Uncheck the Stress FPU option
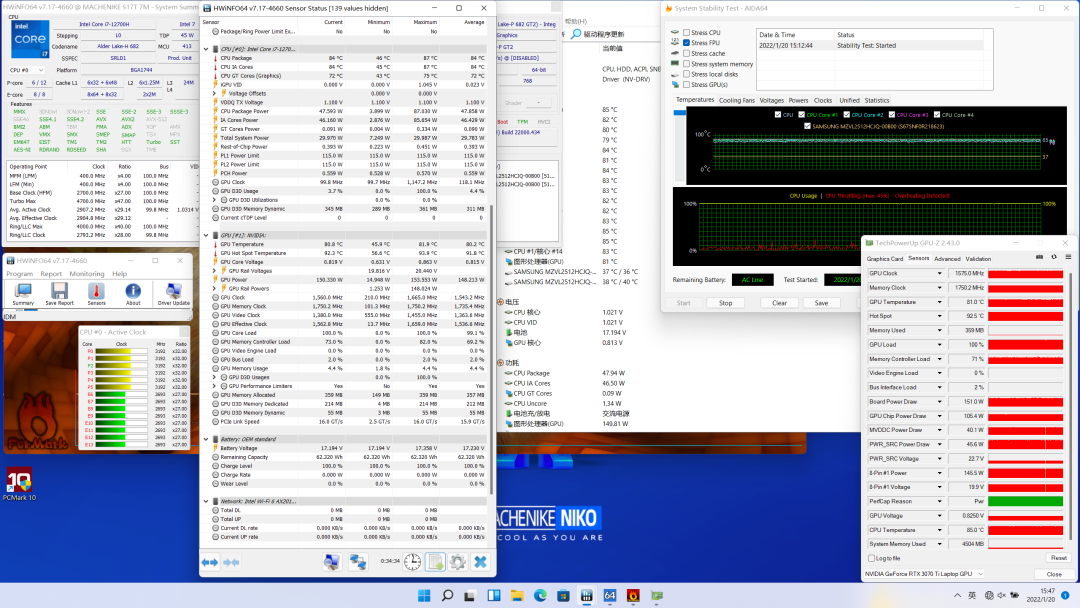Viewport: 1080px width, 608px height. (687, 43)
